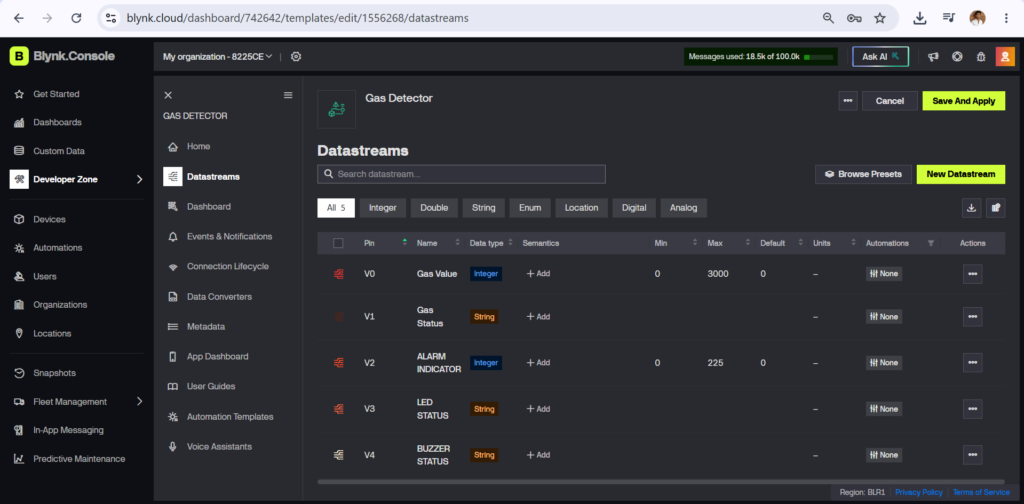Click the Chrome downloads icon
This screenshot has height=504, width=1024.
pos(920,18)
